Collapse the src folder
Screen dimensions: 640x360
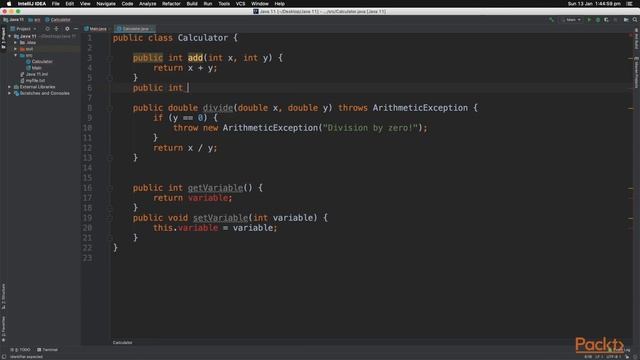(16, 55)
